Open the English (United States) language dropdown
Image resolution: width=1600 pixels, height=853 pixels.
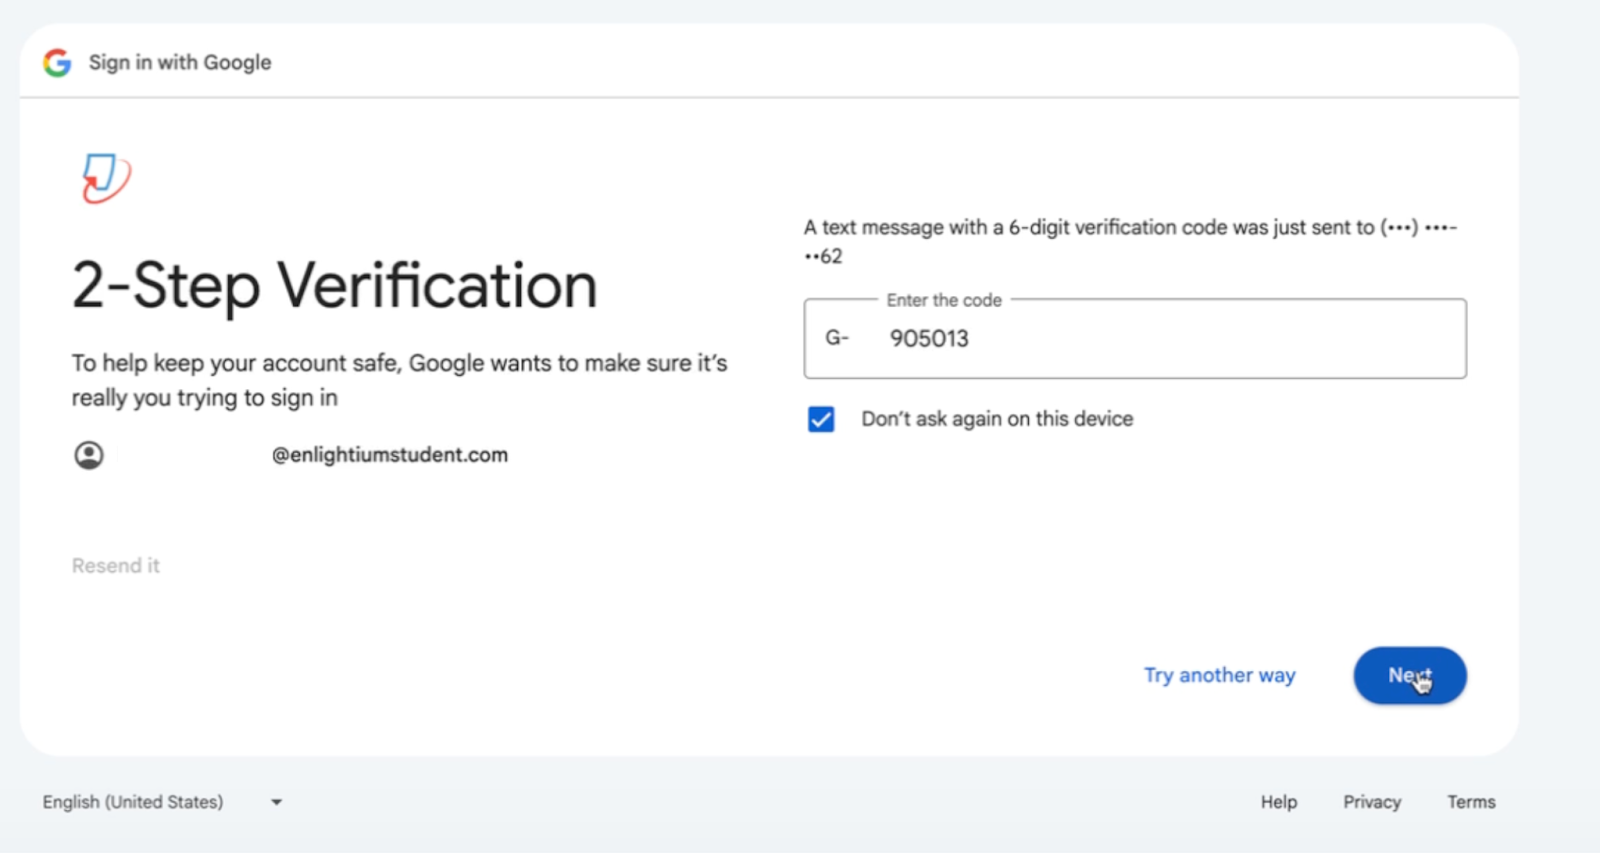[x=162, y=802]
